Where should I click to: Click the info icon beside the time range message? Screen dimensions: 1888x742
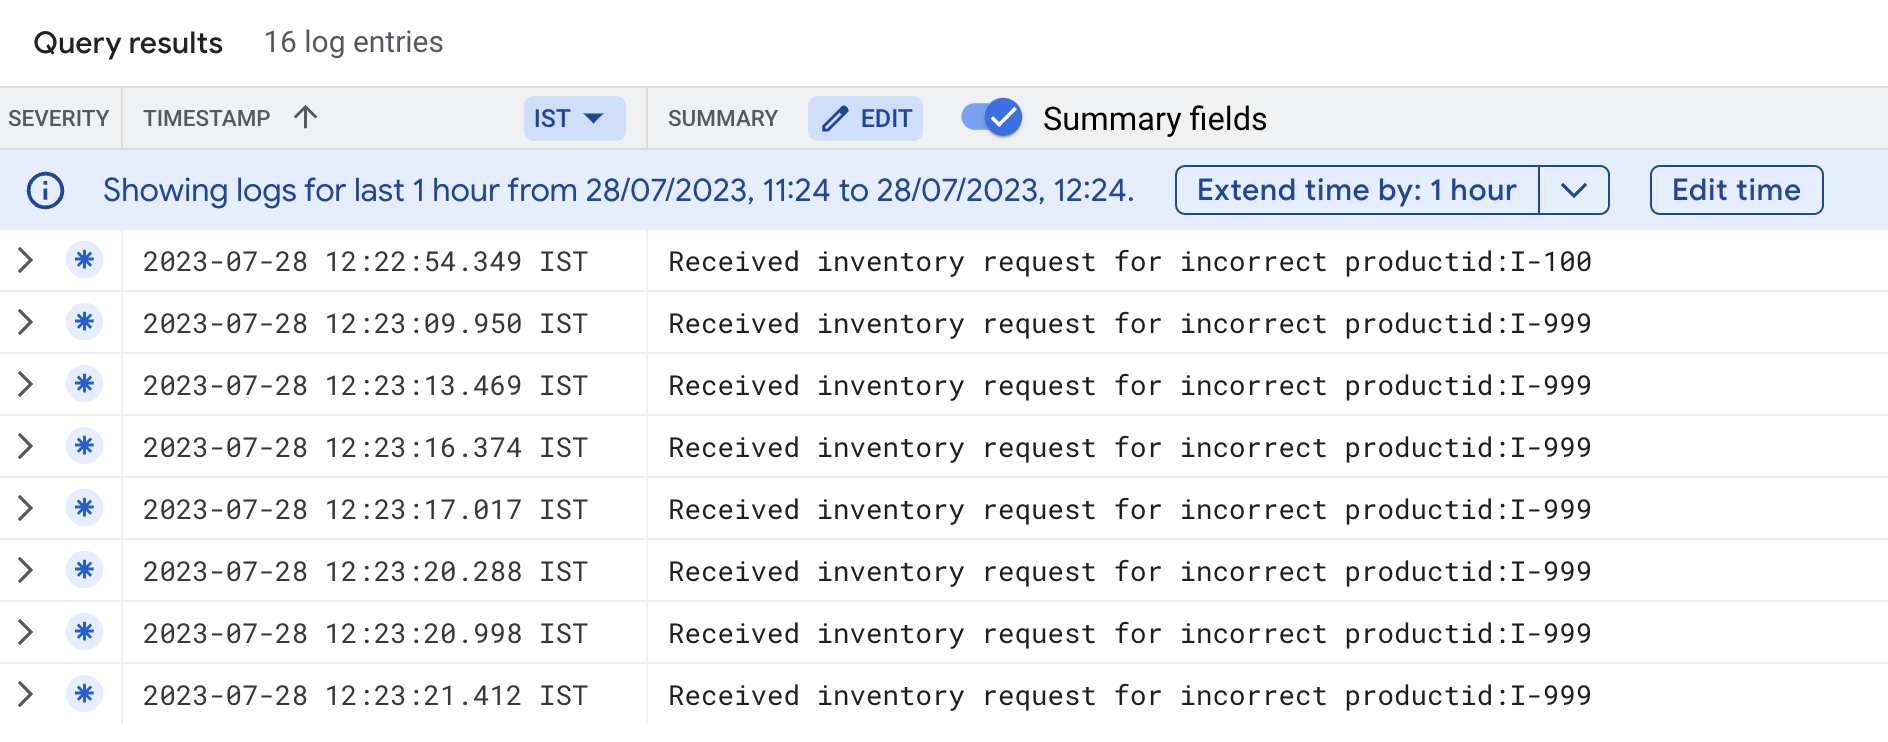coord(45,190)
